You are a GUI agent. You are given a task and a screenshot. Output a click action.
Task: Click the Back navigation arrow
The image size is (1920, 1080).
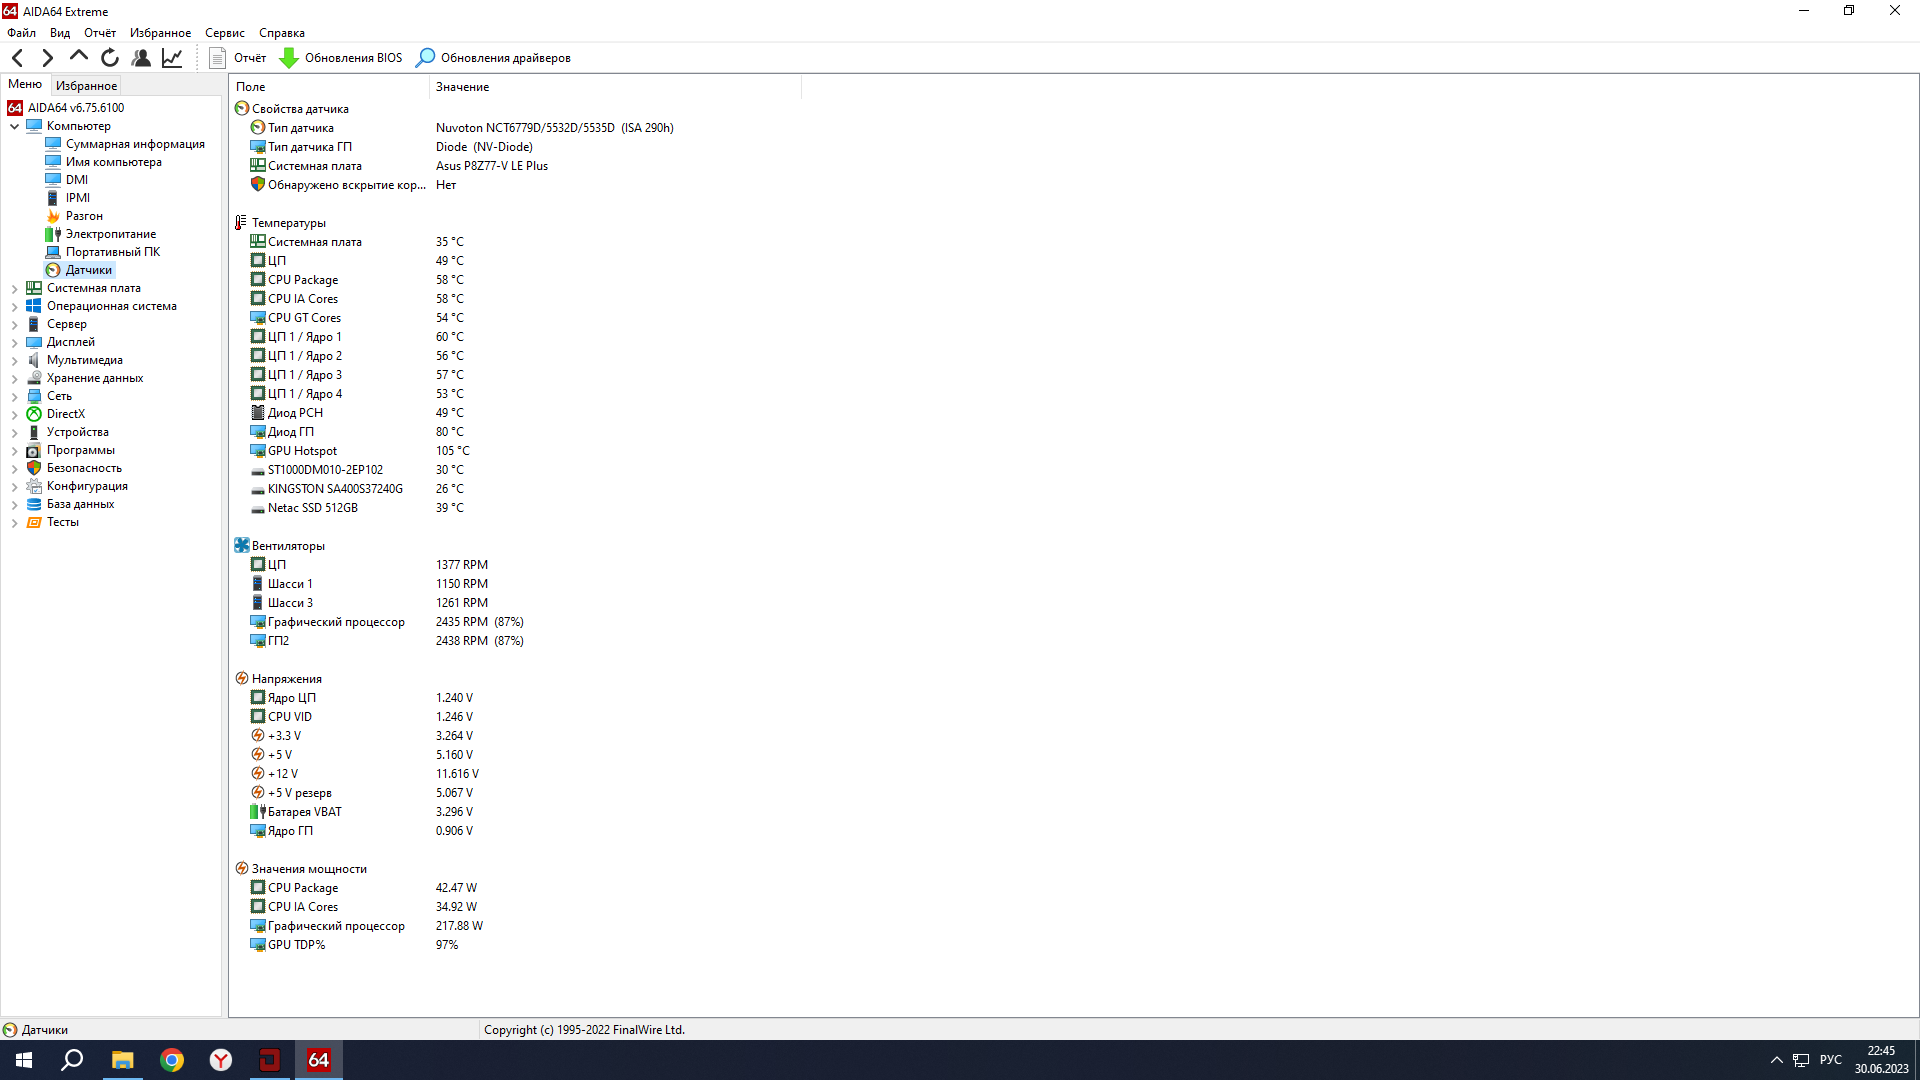point(17,58)
